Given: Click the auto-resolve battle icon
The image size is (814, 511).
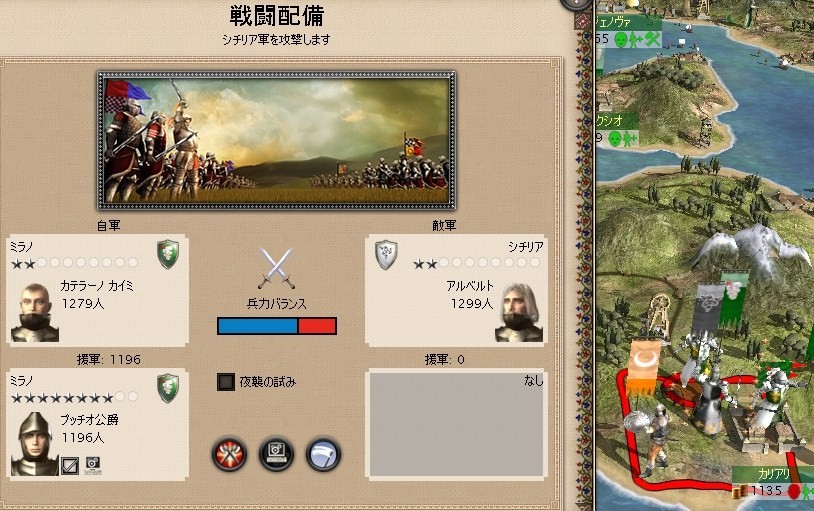Looking at the screenshot, I should point(276,454).
